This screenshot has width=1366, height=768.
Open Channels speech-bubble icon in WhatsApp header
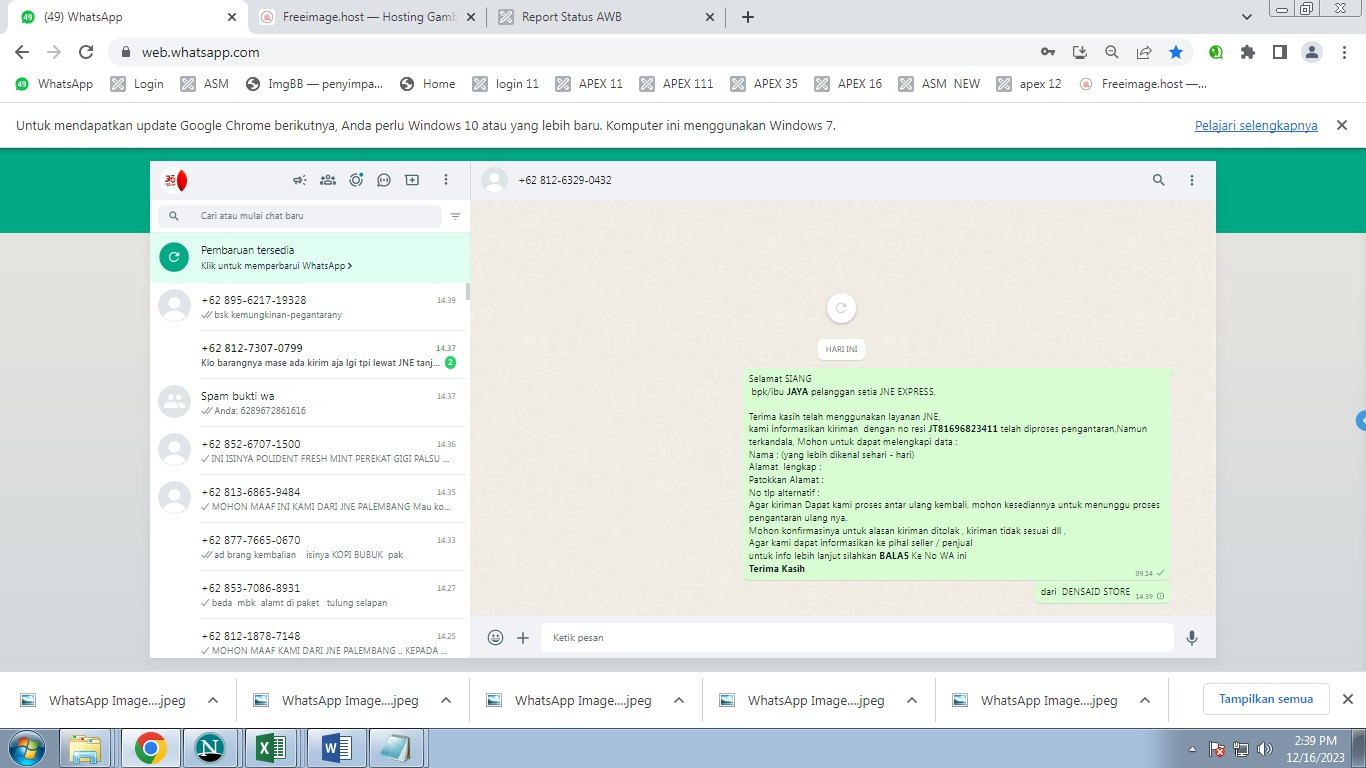(x=384, y=180)
